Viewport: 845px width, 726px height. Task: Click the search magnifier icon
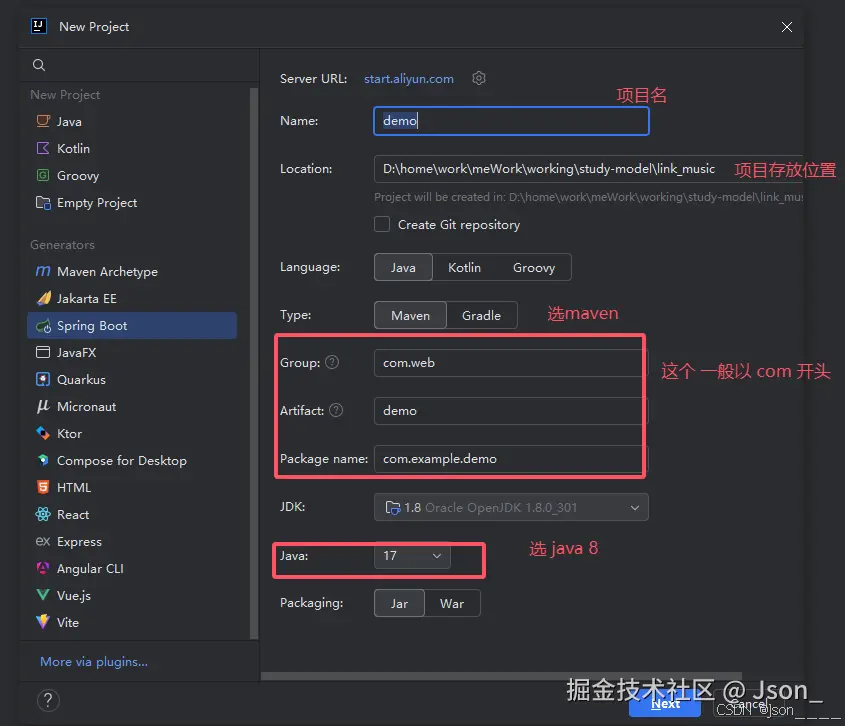coord(39,65)
